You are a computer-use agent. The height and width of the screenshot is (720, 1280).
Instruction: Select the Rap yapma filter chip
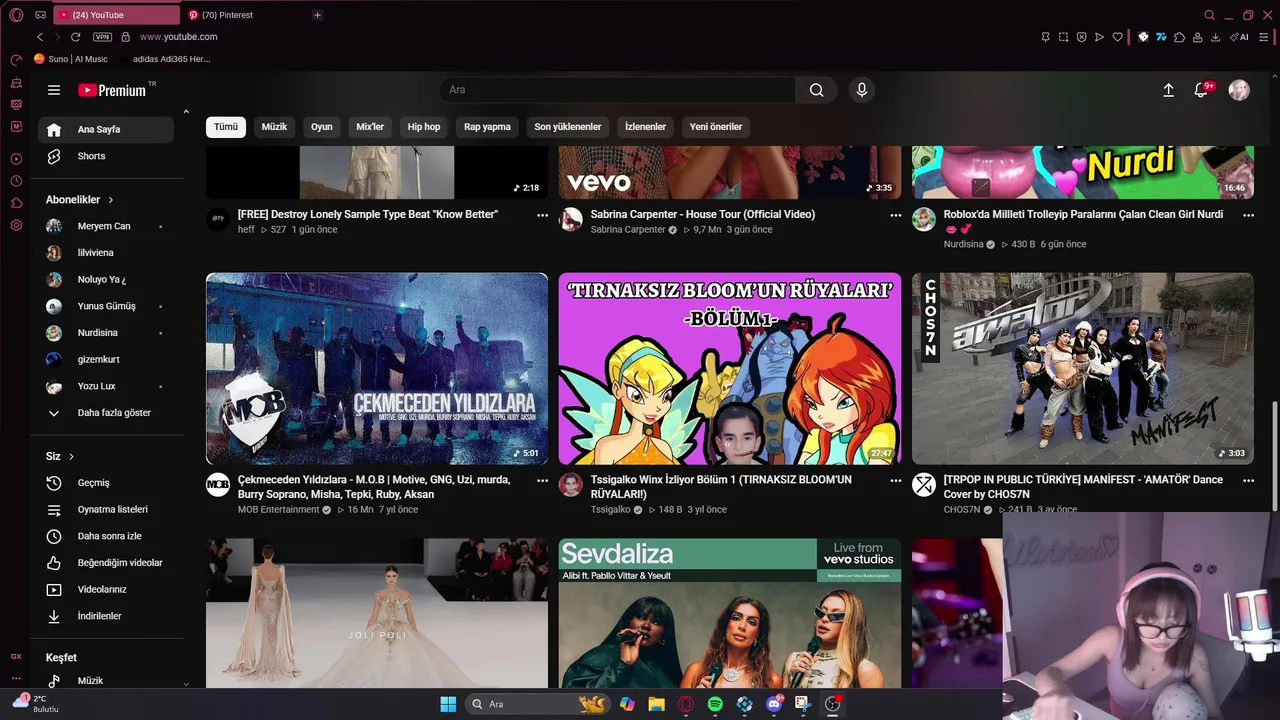(x=487, y=127)
